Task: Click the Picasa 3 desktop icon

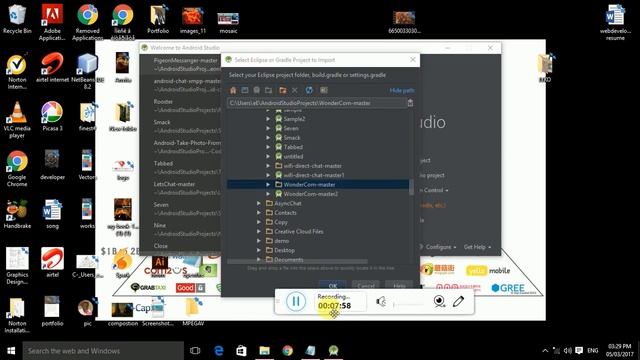Action: click(x=52, y=116)
